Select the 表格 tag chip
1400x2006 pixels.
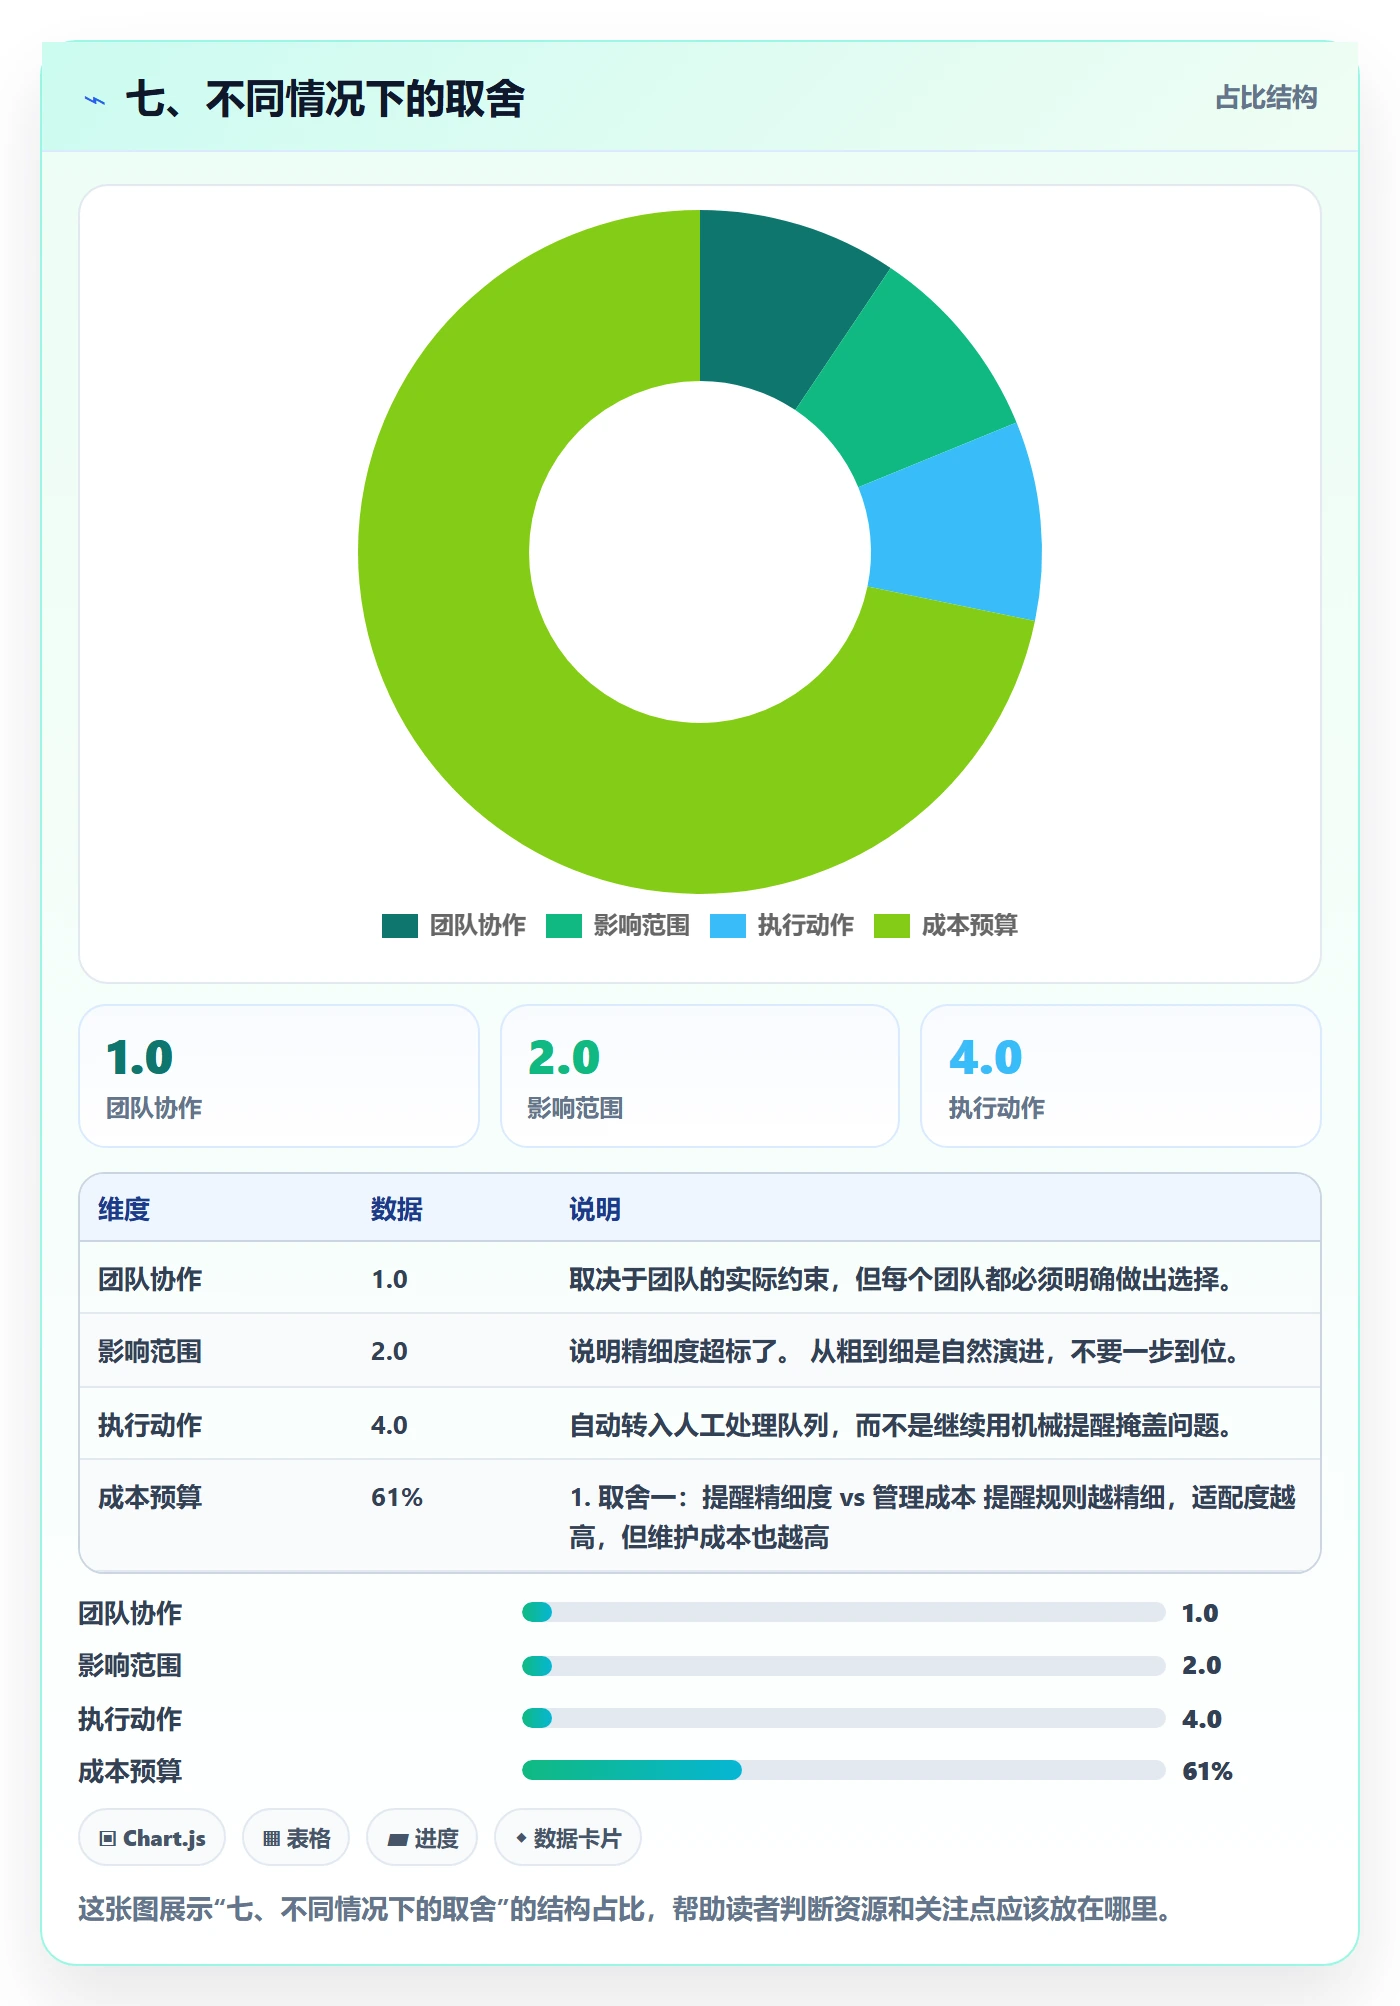[296, 1838]
